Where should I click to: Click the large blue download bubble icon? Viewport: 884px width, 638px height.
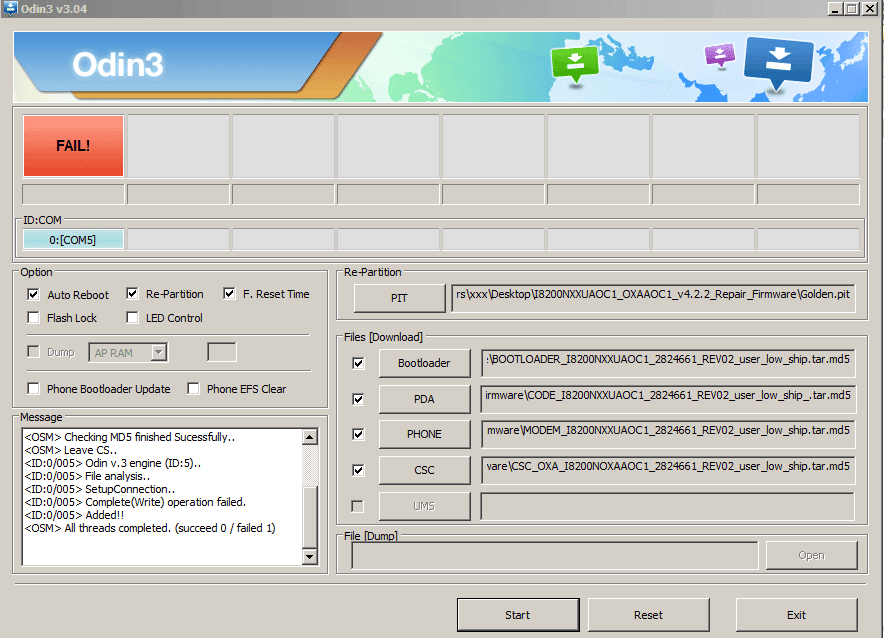point(779,63)
